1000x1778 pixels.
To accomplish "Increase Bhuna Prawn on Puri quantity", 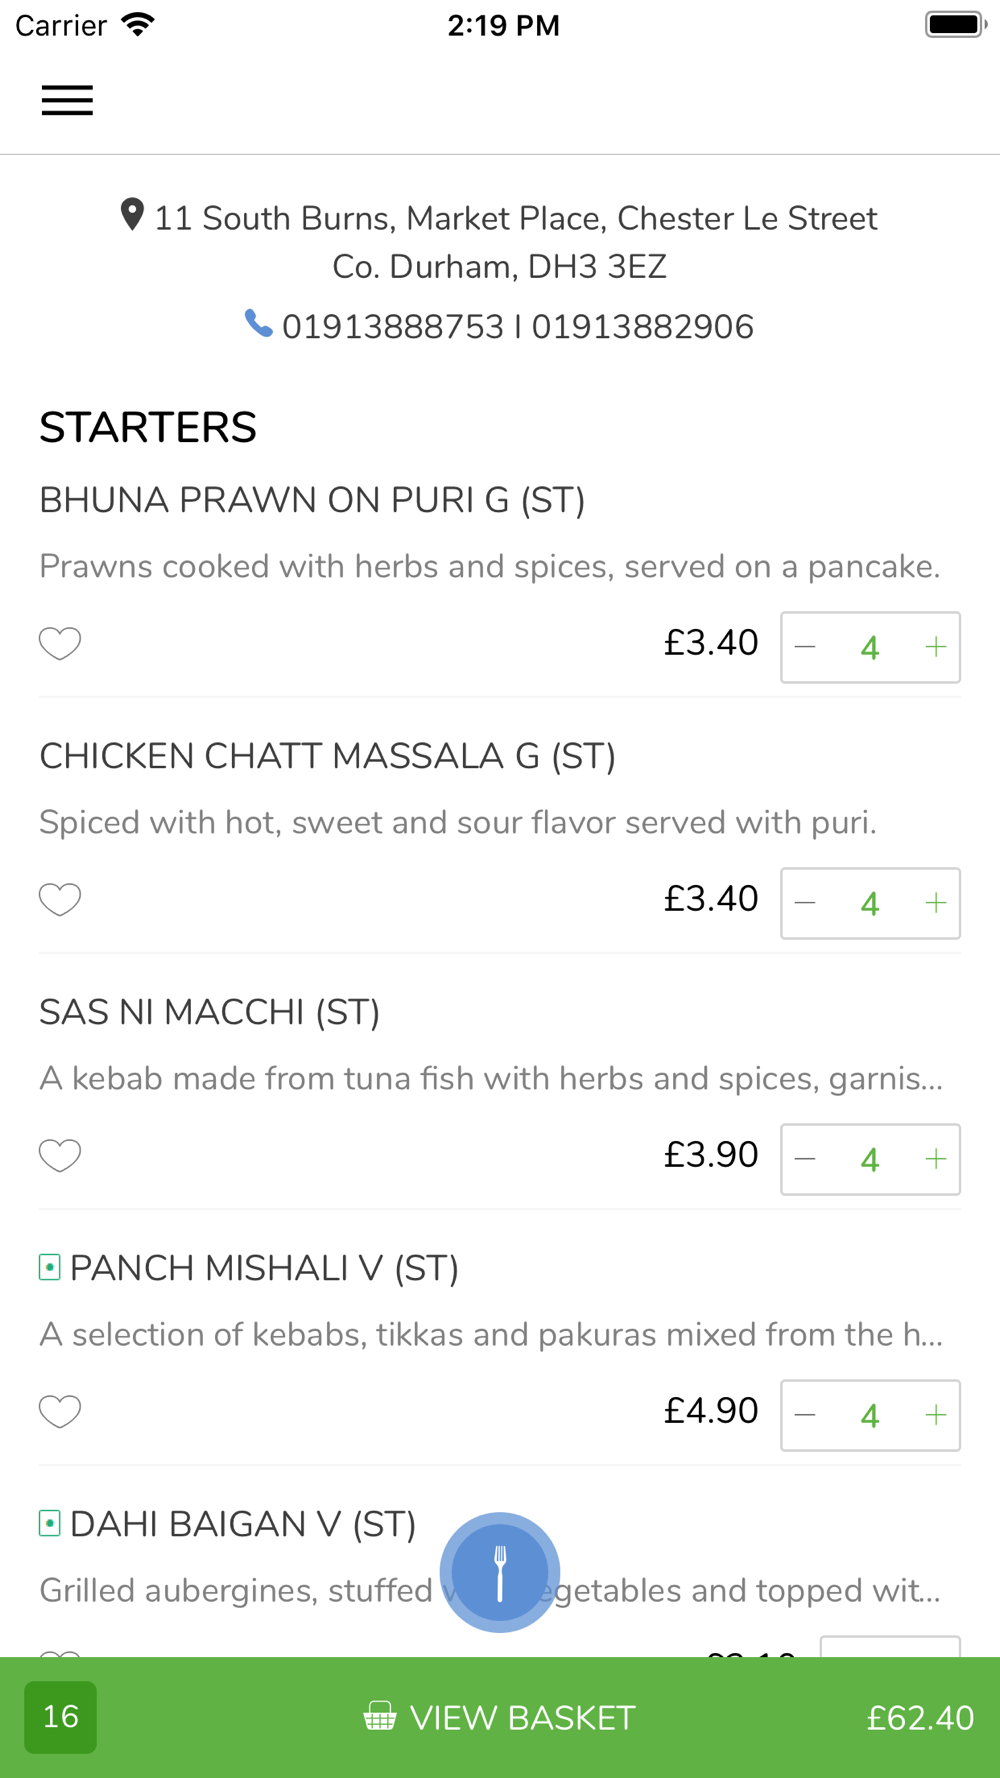I will [936, 647].
